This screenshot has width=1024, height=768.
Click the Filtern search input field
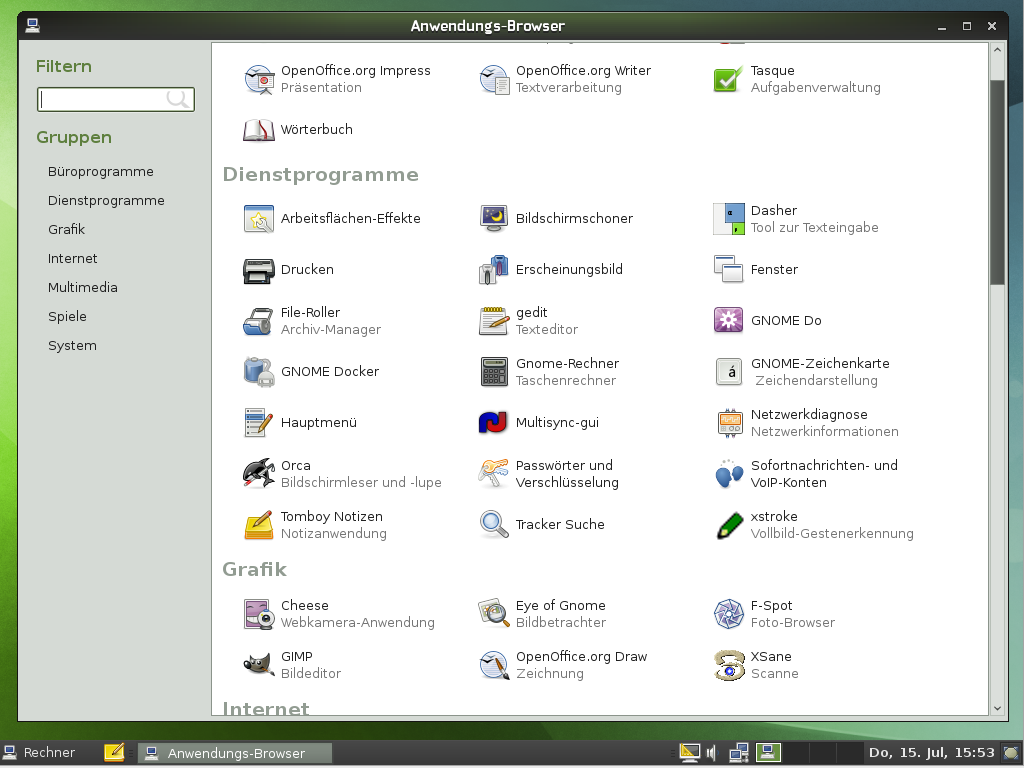(102, 99)
